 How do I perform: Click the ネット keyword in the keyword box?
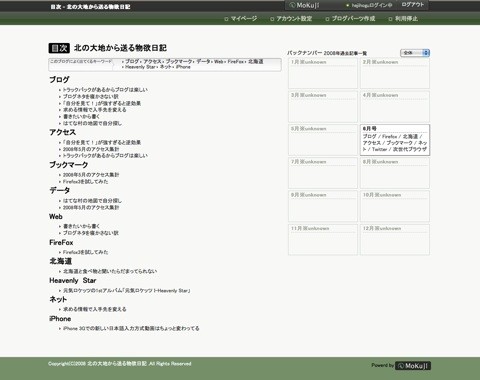[x=166, y=67]
